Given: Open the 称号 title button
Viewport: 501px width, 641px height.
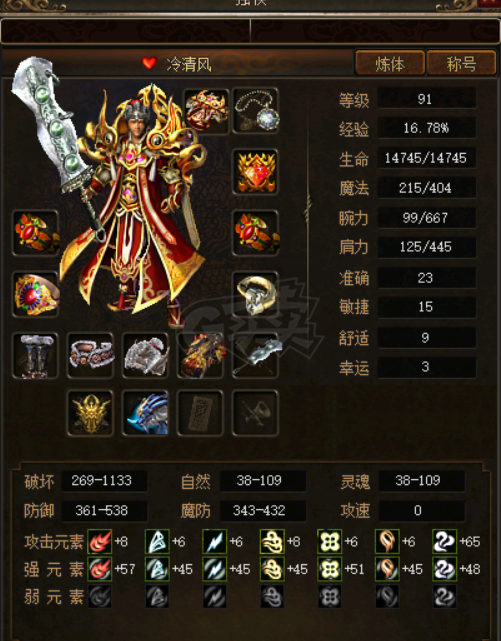Looking at the screenshot, I should tap(461, 63).
